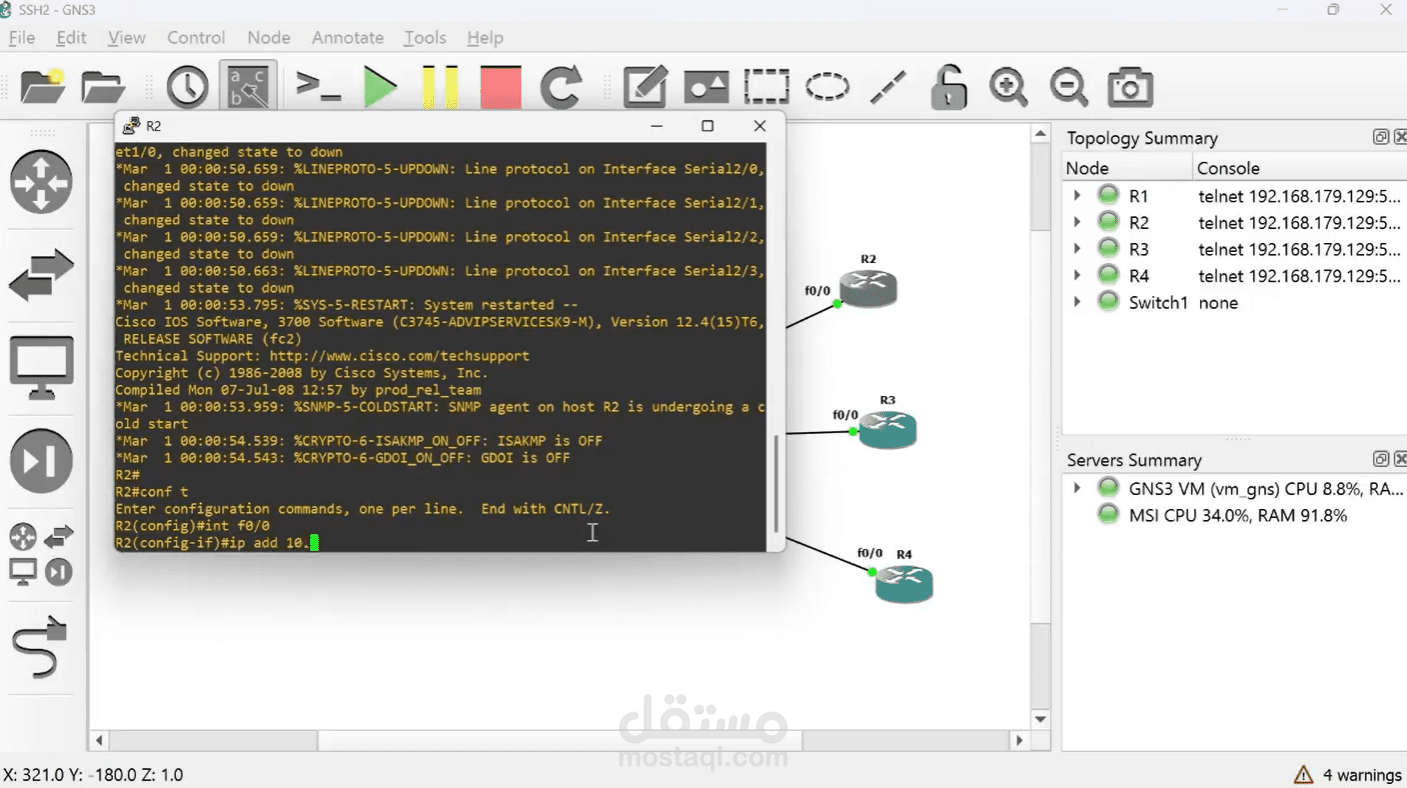
Task: Browse all devices small icon group
Action: [x=41, y=554]
